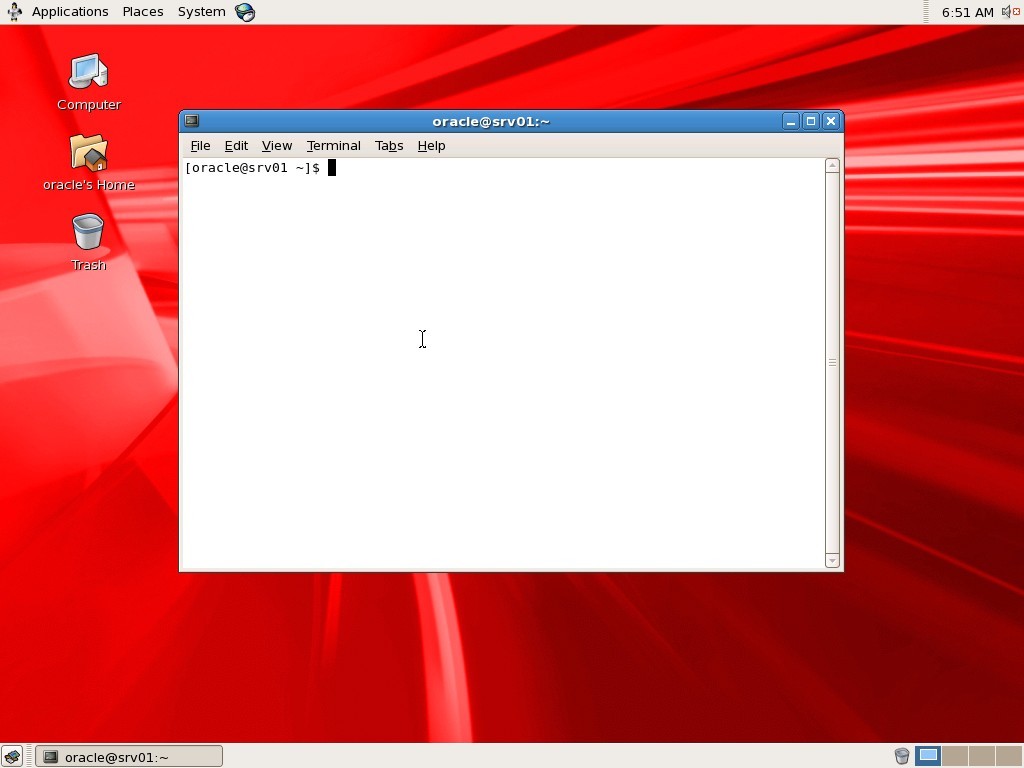The image size is (1024, 768).
Task: Open the System menu
Action: click(x=202, y=12)
